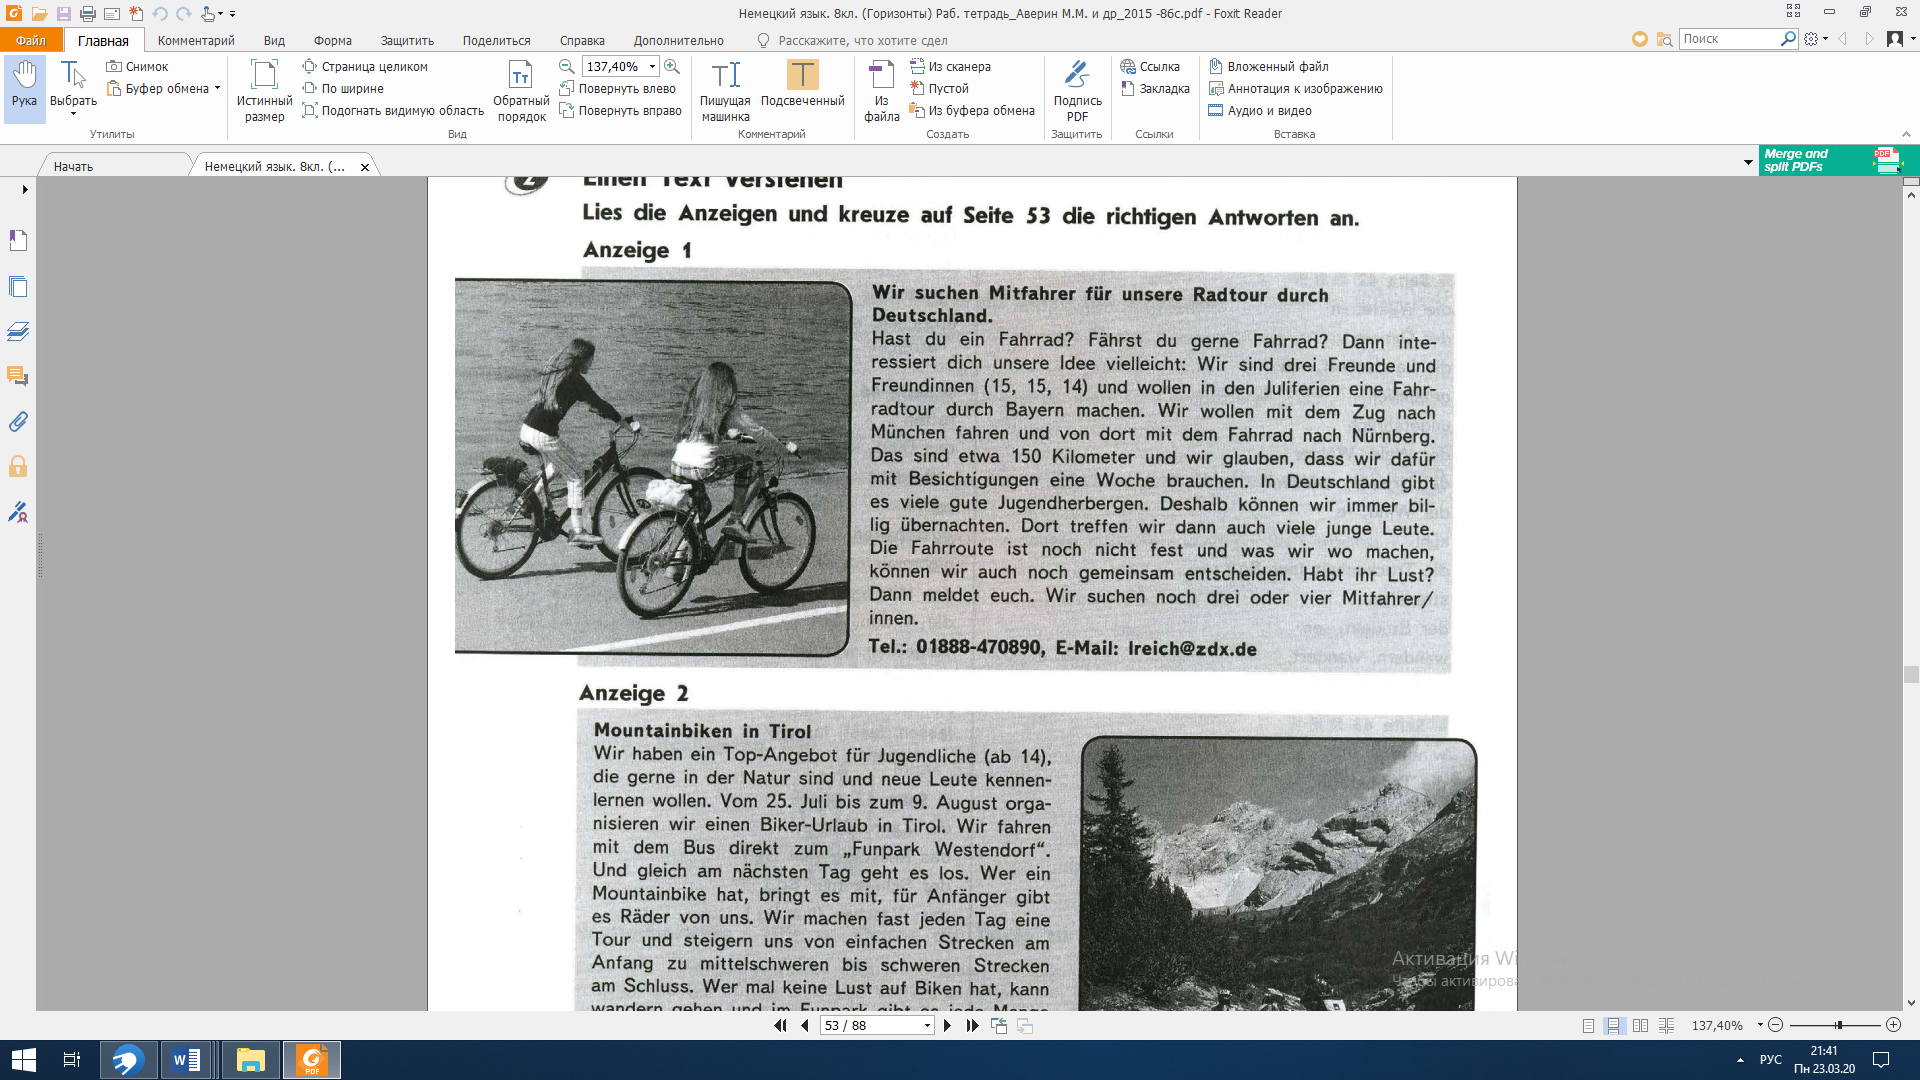The height and width of the screenshot is (1080, 1920).
Task: Open the security lock panel
Action: click(x=18, y=466)
